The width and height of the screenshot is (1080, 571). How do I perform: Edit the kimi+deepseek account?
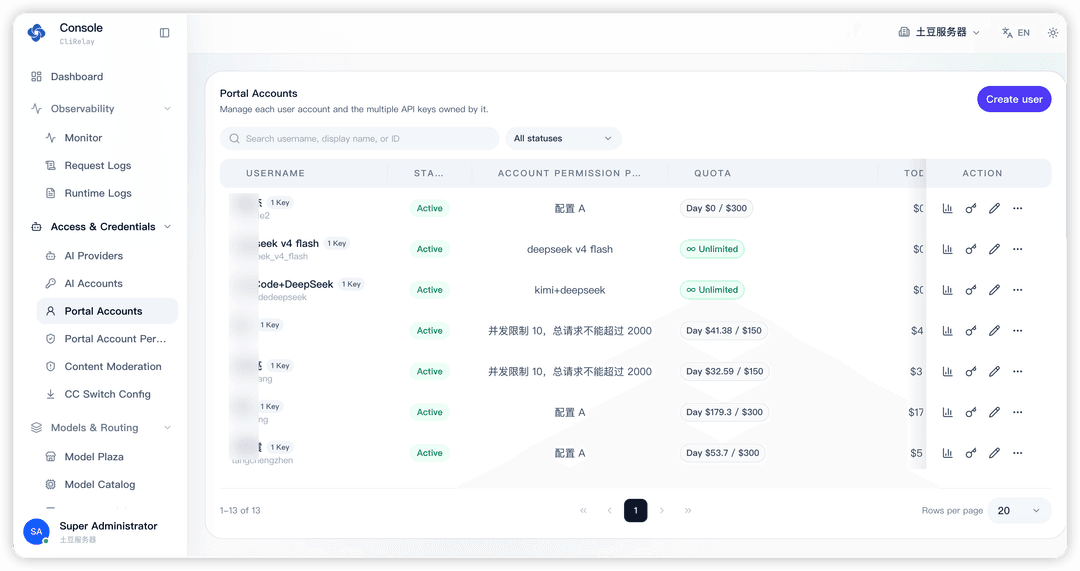(x=994, y=290)
